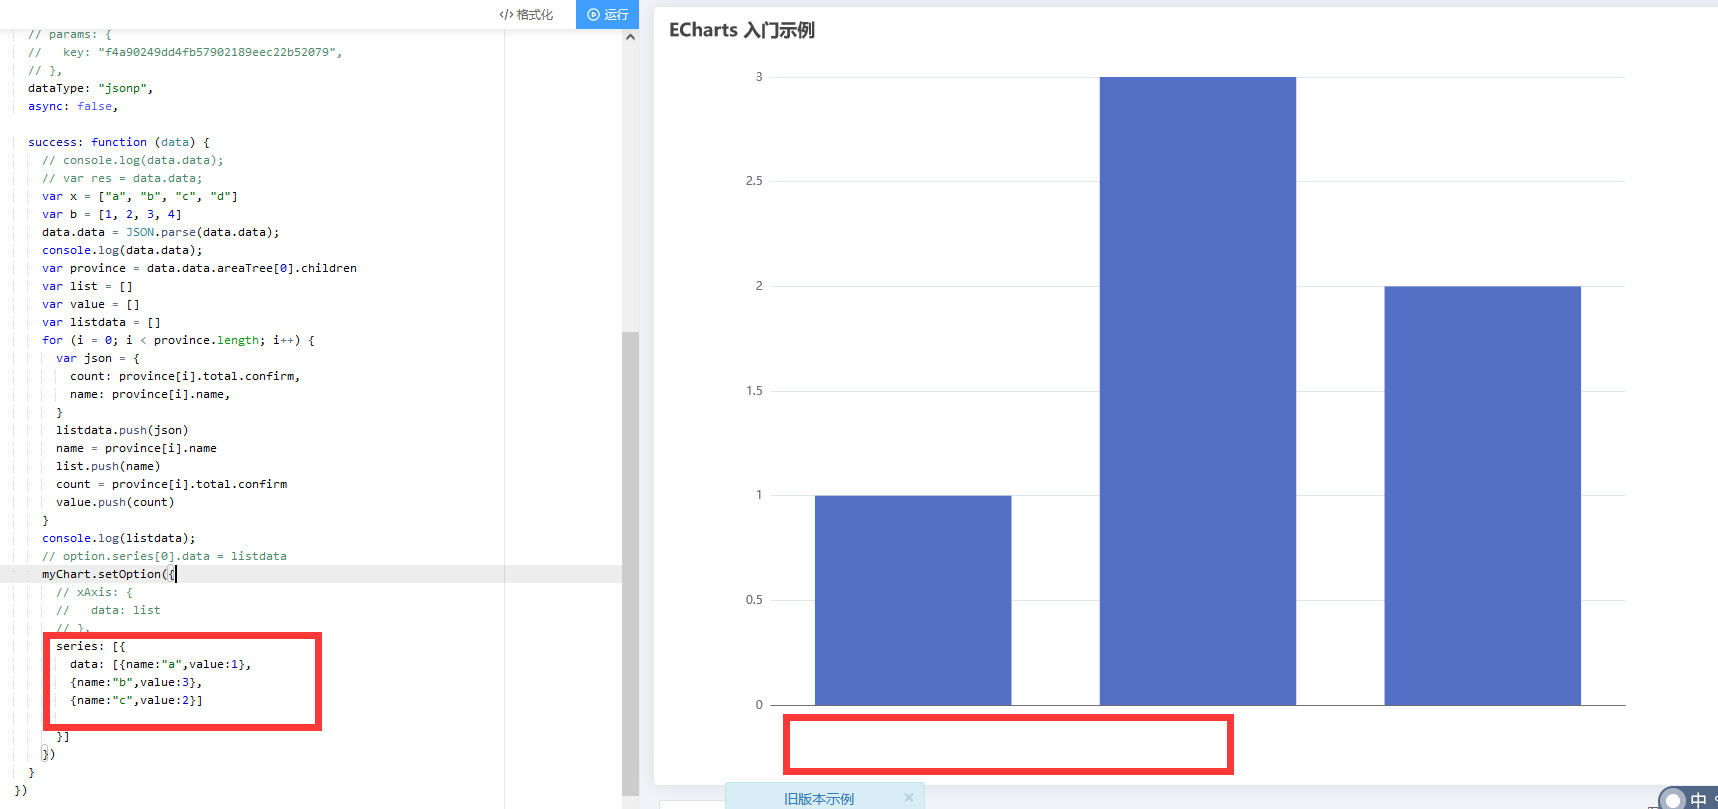
Task: Click the 'series: [{' code line
Action: (90, 646)
